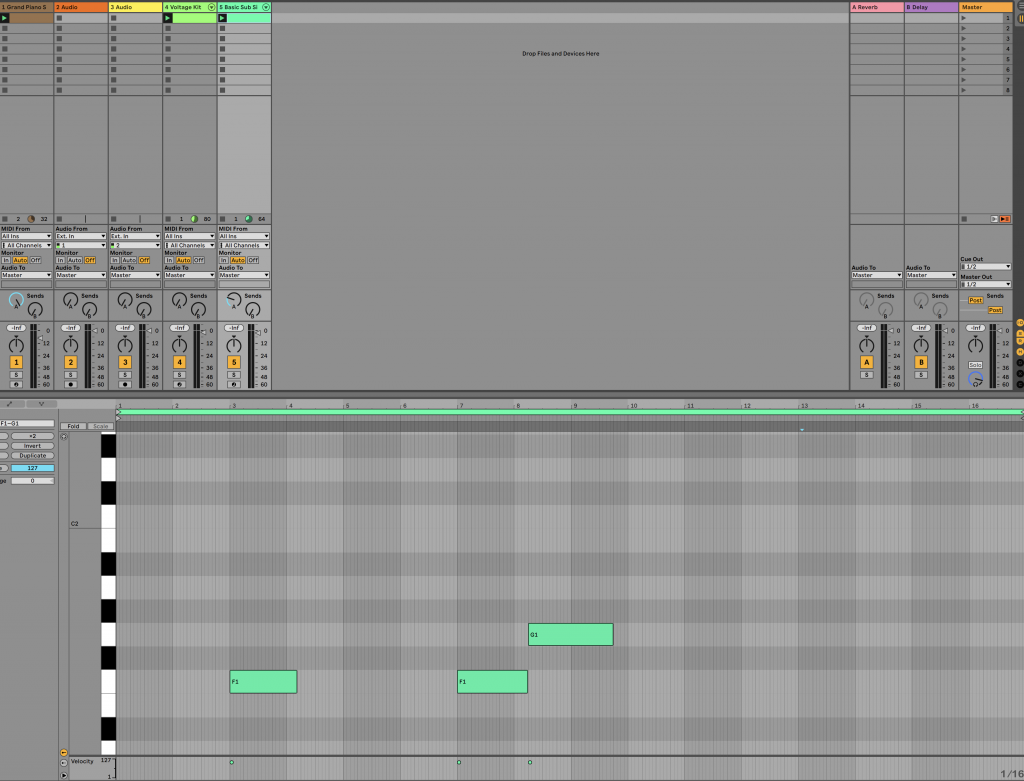The width and height of the screenshot is (1024, 781).
Task: Click Fold to fold the piano roll
Action: pyautogui.click(x=73, y=426)
